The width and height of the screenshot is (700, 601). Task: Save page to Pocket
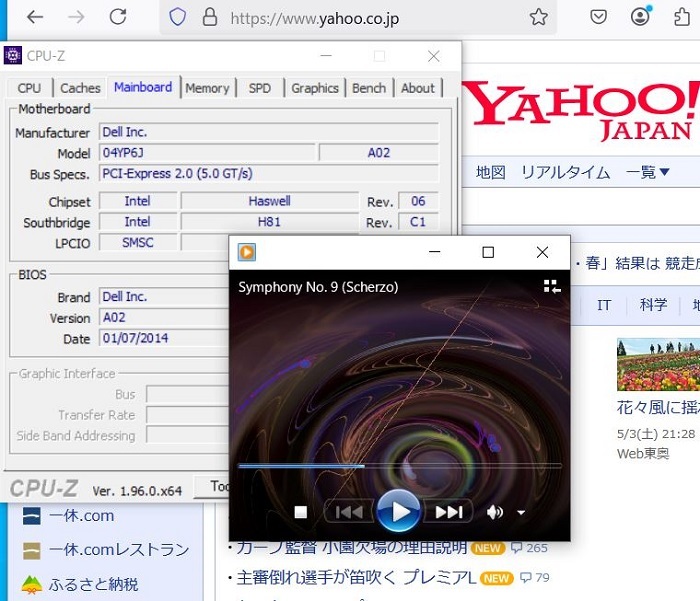pos(598,17)
